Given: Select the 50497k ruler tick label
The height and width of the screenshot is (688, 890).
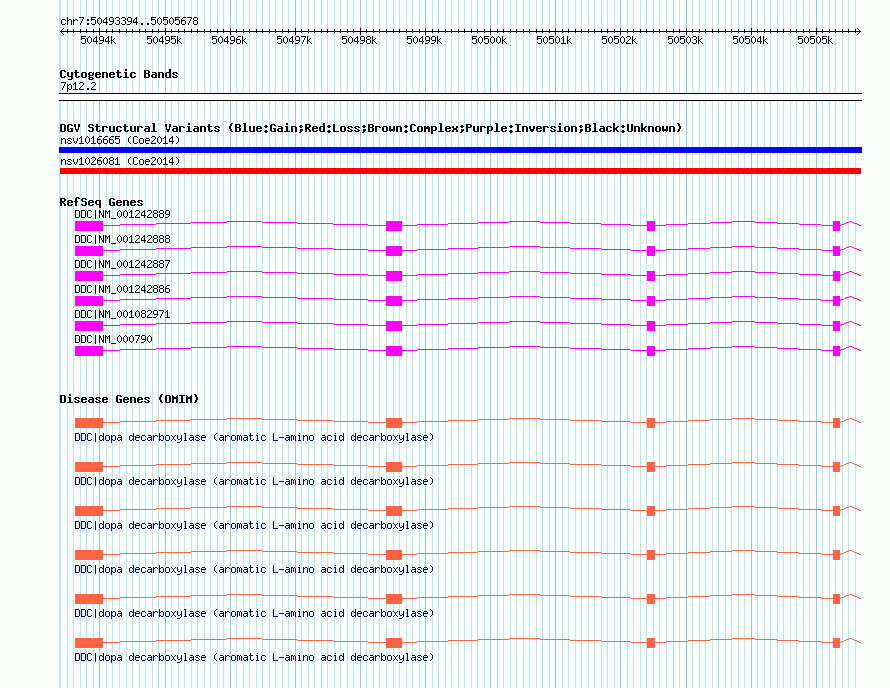Looking at the screenshot, I should (294, 40).
